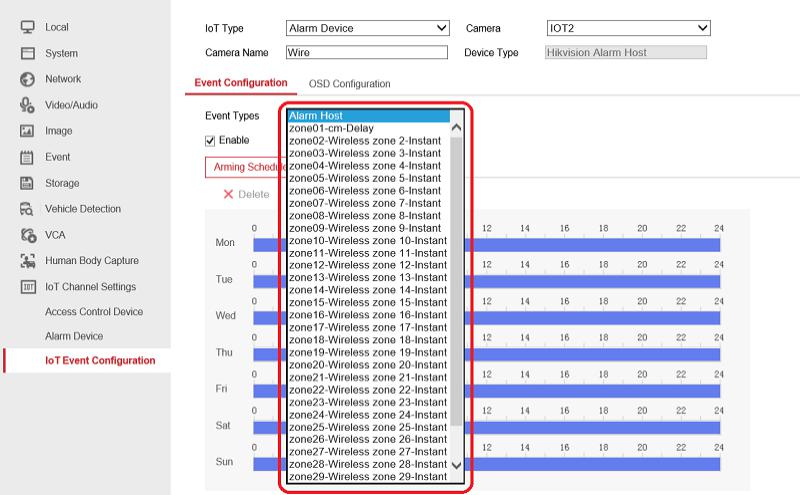Viewport: 800px width, 495px height.
Task: Open Access Control Device page
Action: 94,312
